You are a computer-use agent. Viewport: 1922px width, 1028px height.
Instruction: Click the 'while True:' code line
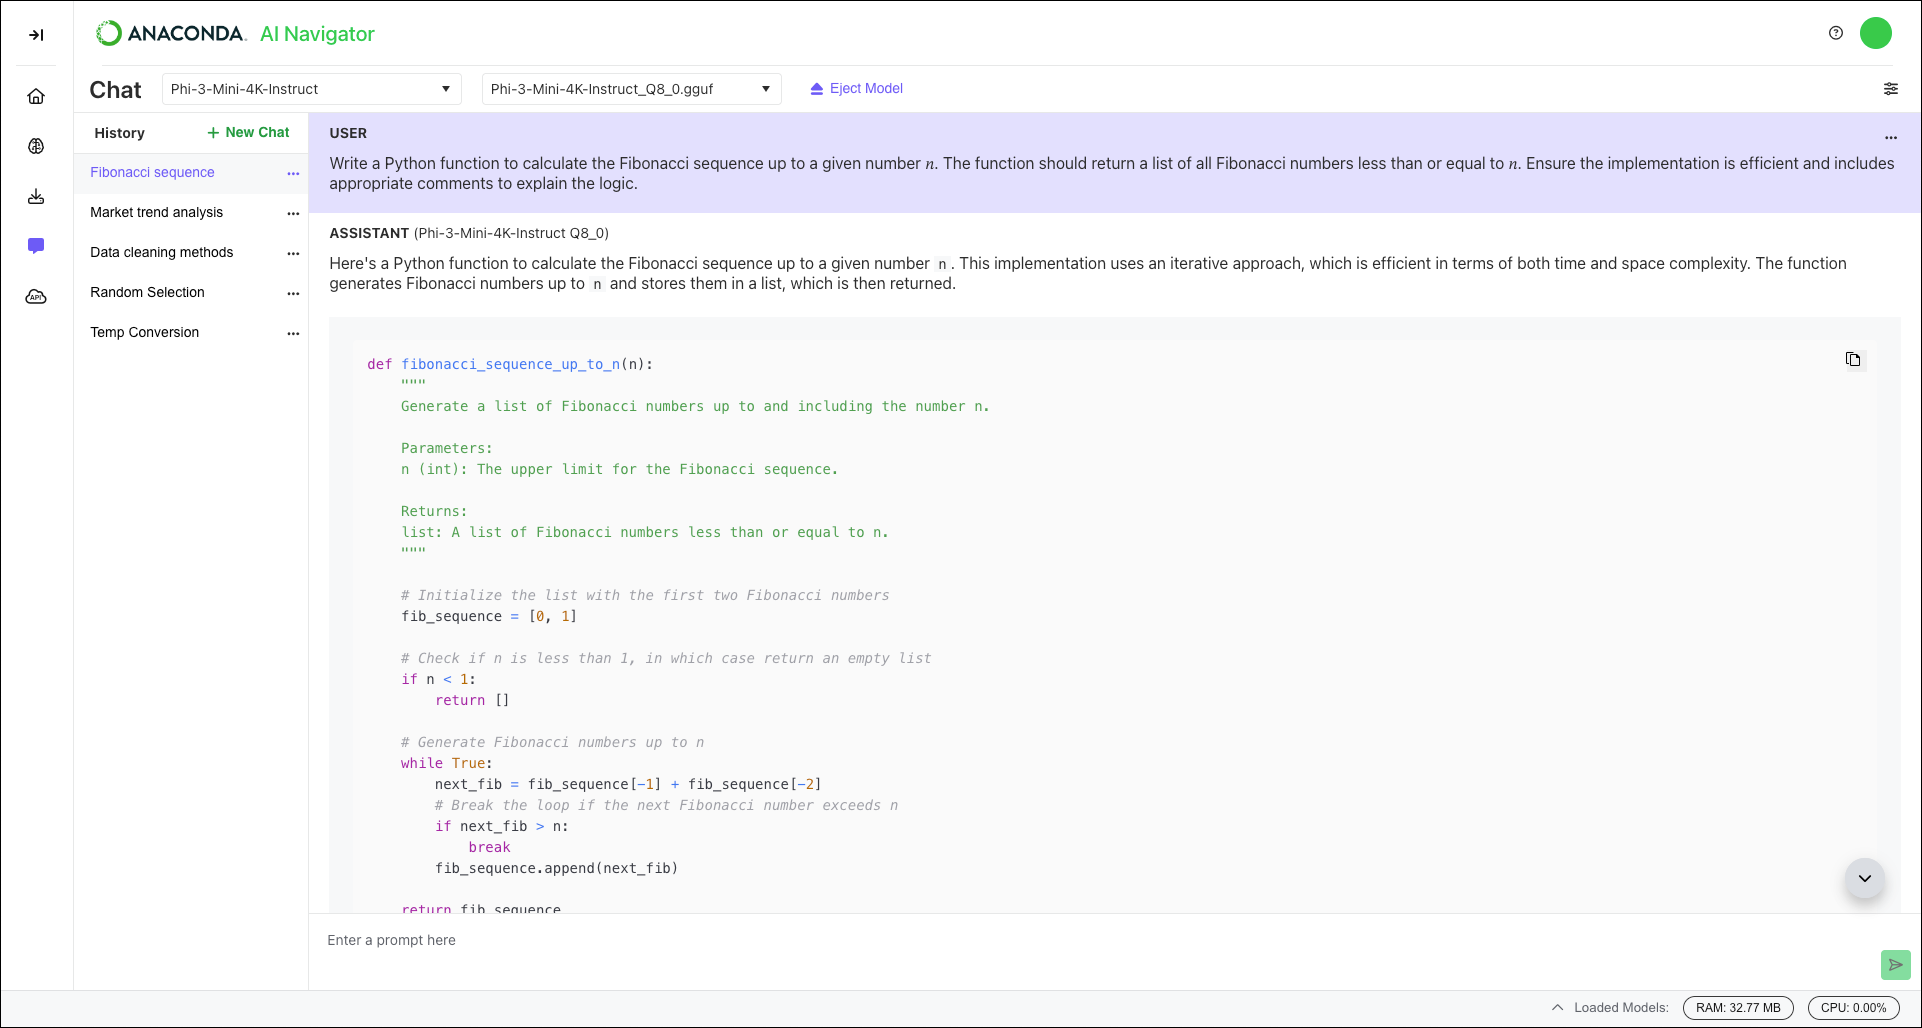[447, 763]
